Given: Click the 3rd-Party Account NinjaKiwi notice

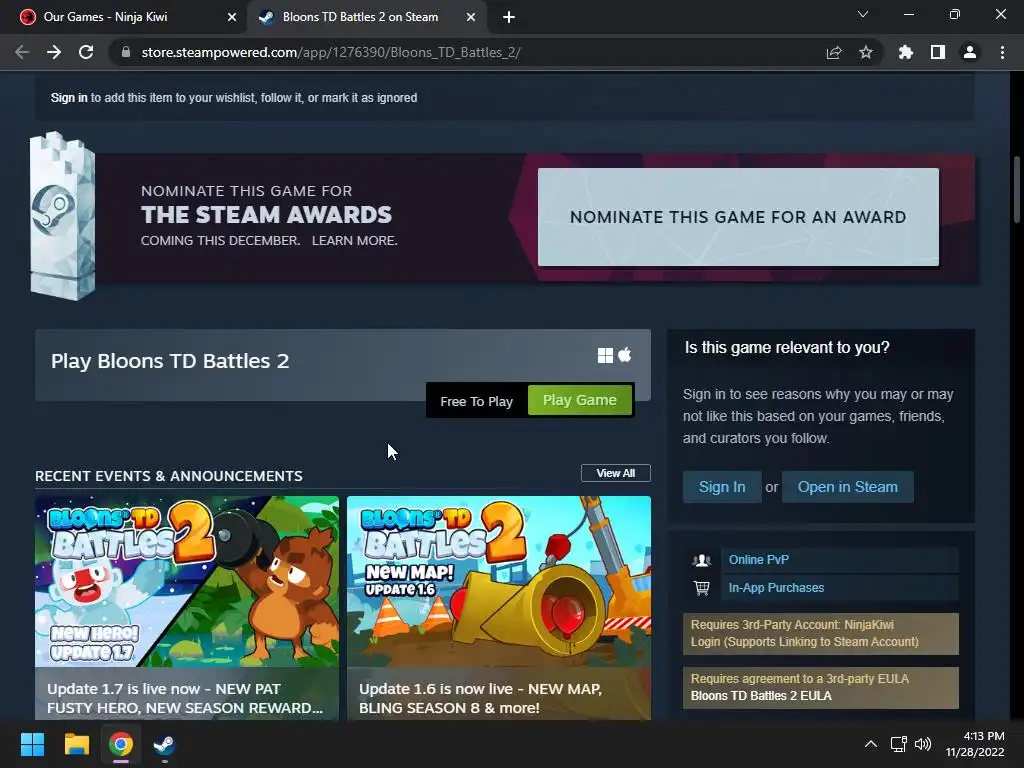Looking at the screenshot, I should point(820,633).
